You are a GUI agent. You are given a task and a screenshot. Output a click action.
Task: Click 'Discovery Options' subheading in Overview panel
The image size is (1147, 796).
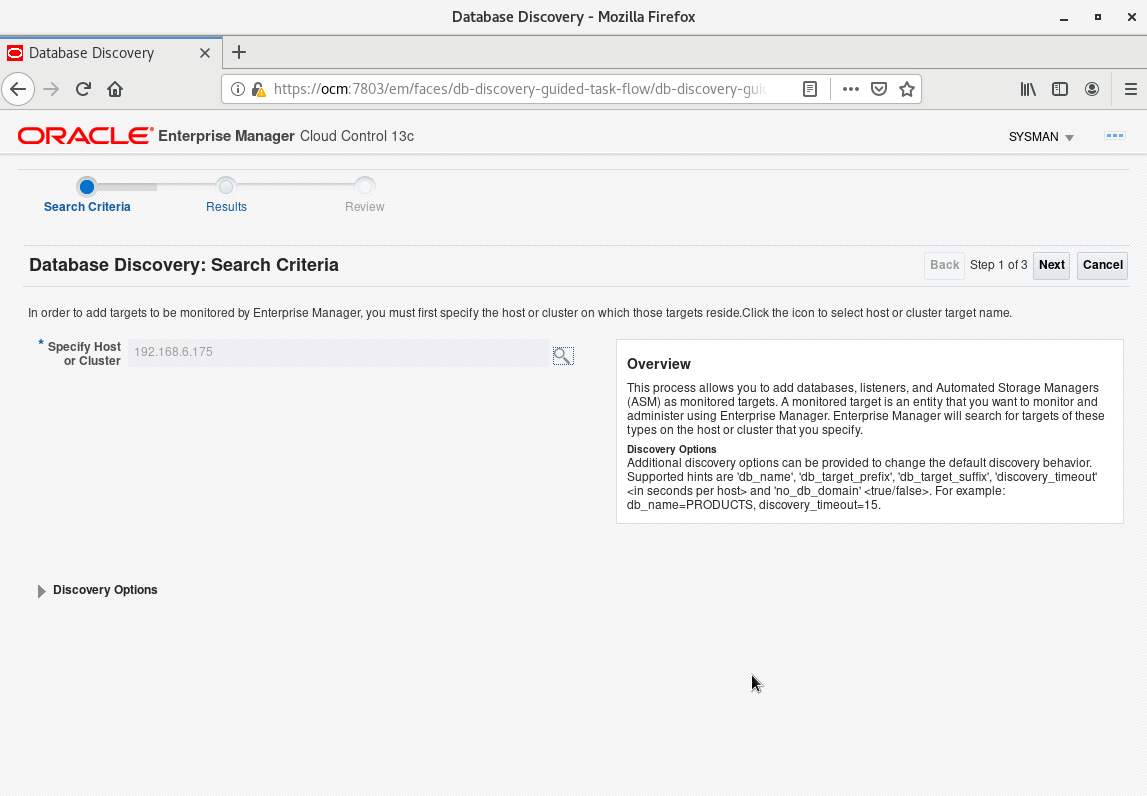click(672, 449)
